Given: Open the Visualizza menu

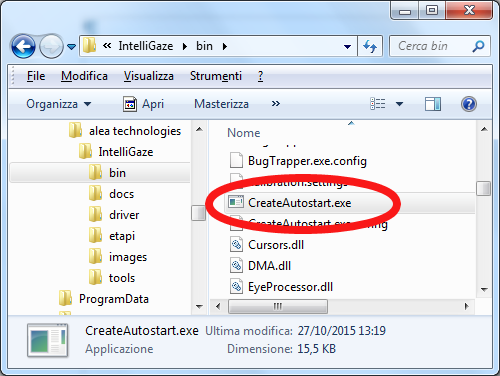Looking at the screenshot, I should tap(149, 76).
